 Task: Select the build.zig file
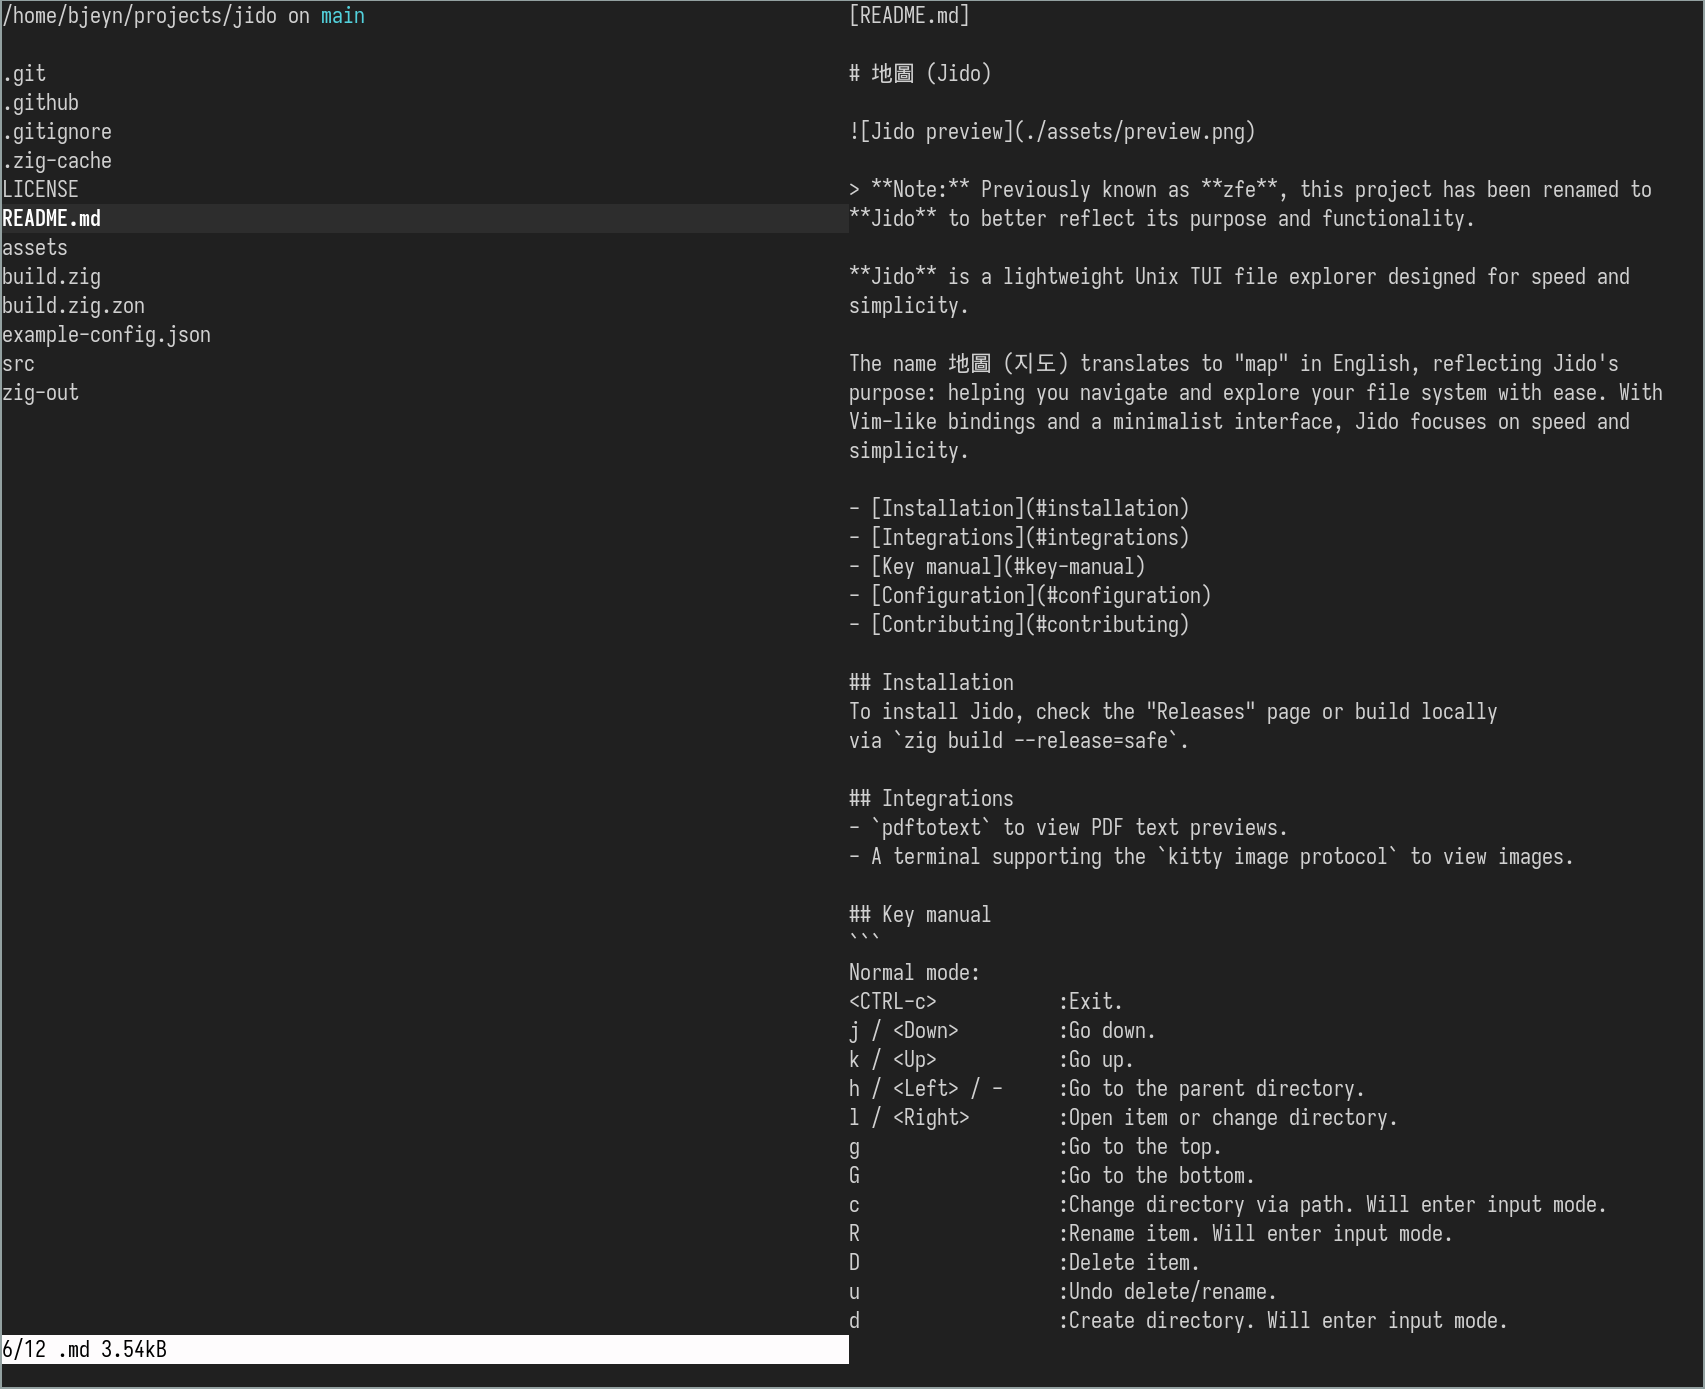tap(52, 277)
